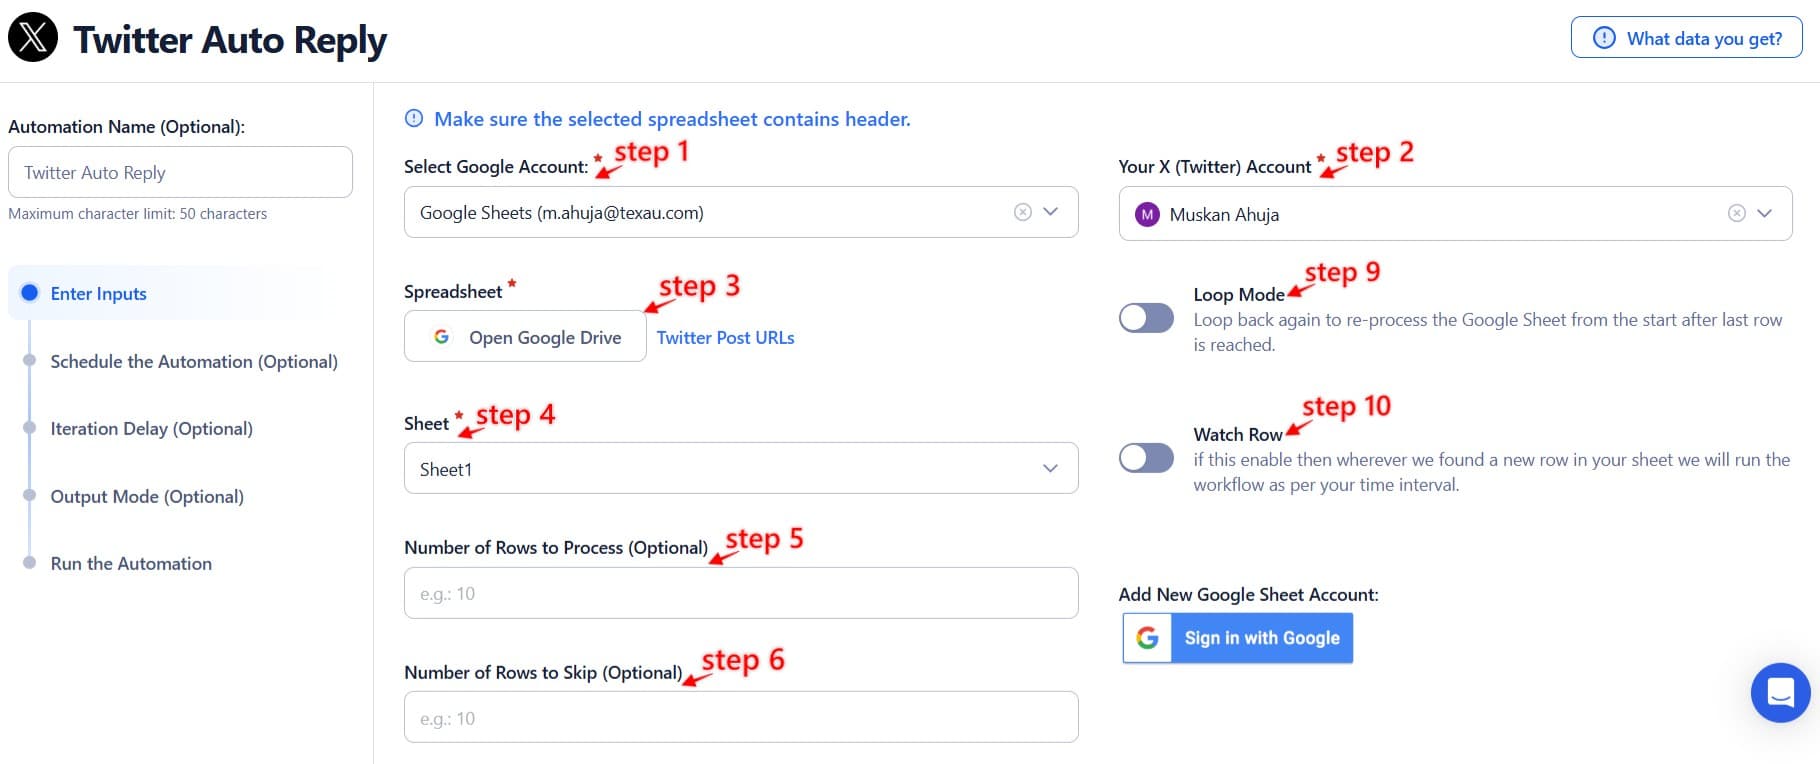This screenshot has height=764, width=1820.
Task: Open the chat support bubble icon
Action: click(1780, 692)
